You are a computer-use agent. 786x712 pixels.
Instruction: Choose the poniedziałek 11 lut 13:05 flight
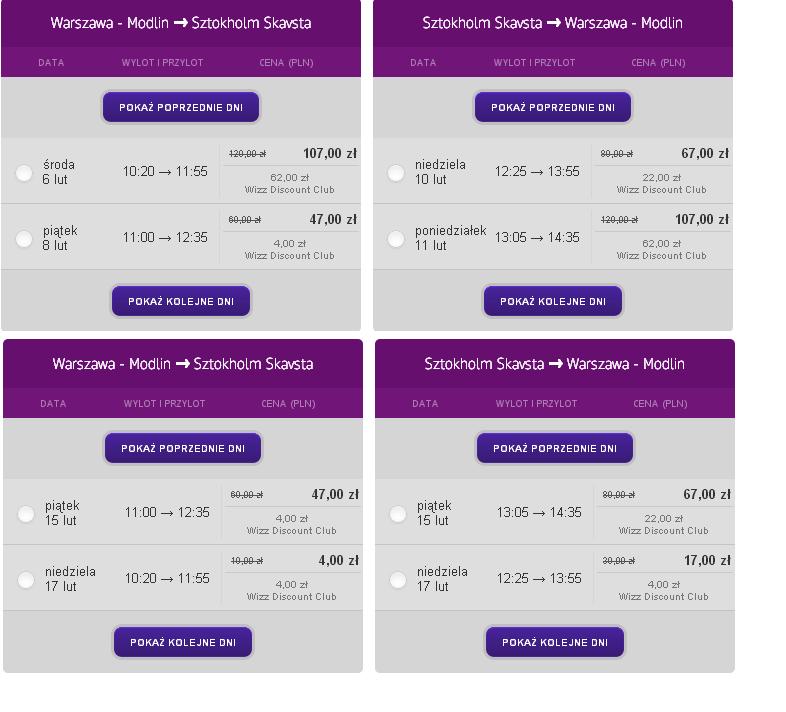coord(396,239)
